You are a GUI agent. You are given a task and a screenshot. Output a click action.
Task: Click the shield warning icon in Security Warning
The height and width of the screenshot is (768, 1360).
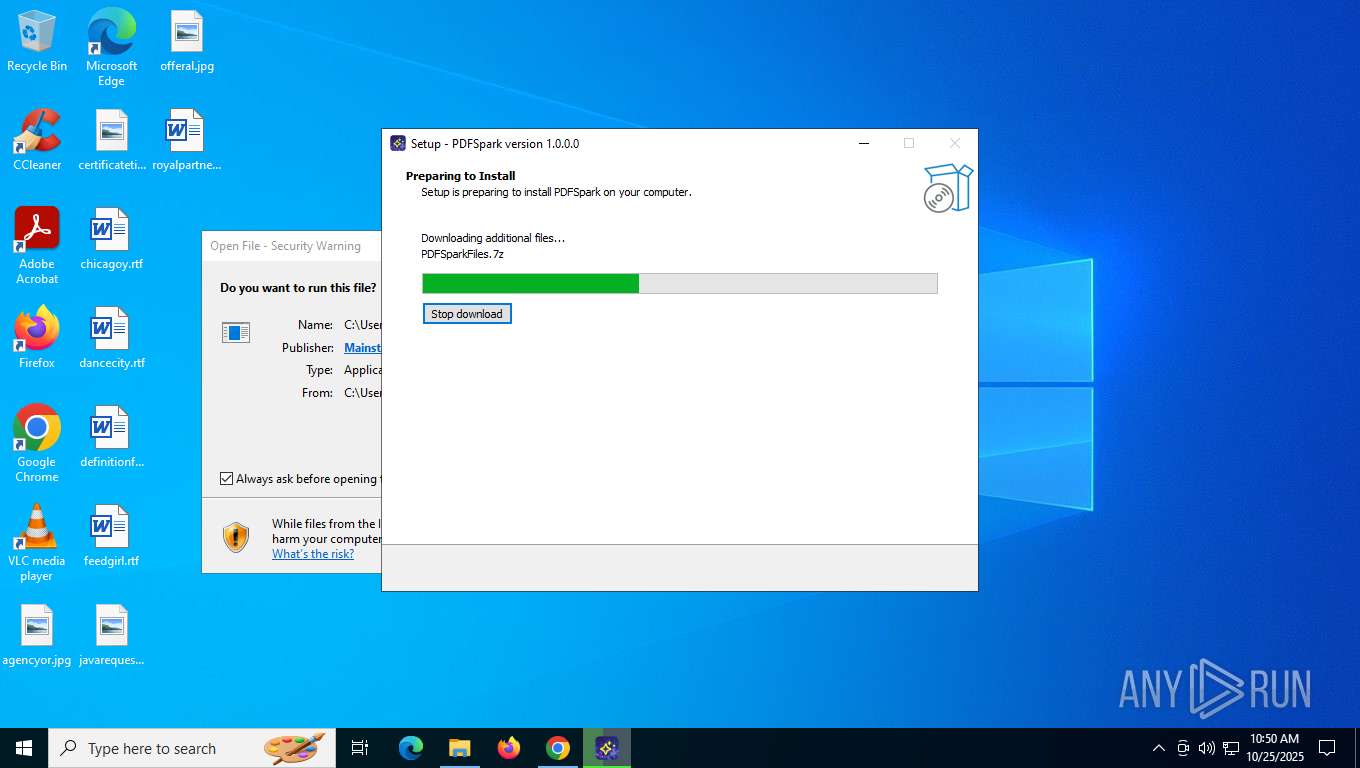pyautogui.click(x=236, y=537)
